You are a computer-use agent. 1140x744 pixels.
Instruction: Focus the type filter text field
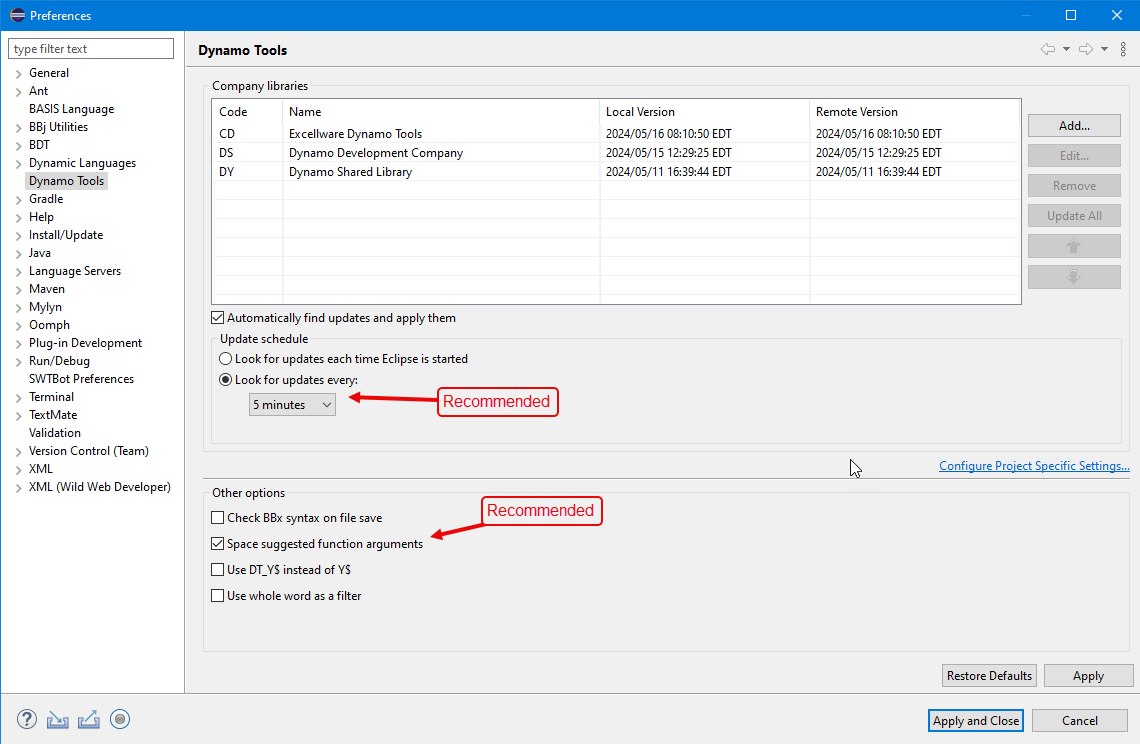91,49
